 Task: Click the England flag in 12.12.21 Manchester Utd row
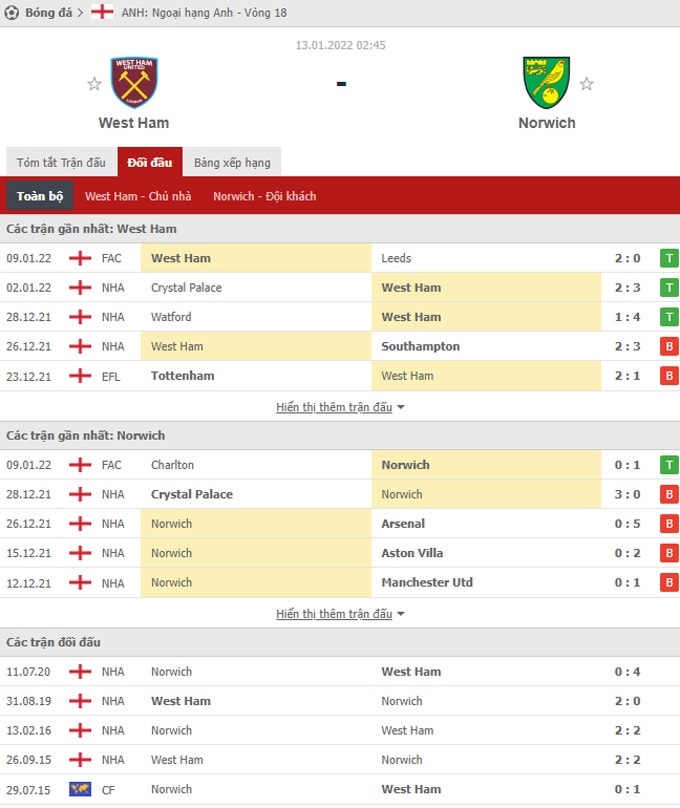click(x=80, y=582)
